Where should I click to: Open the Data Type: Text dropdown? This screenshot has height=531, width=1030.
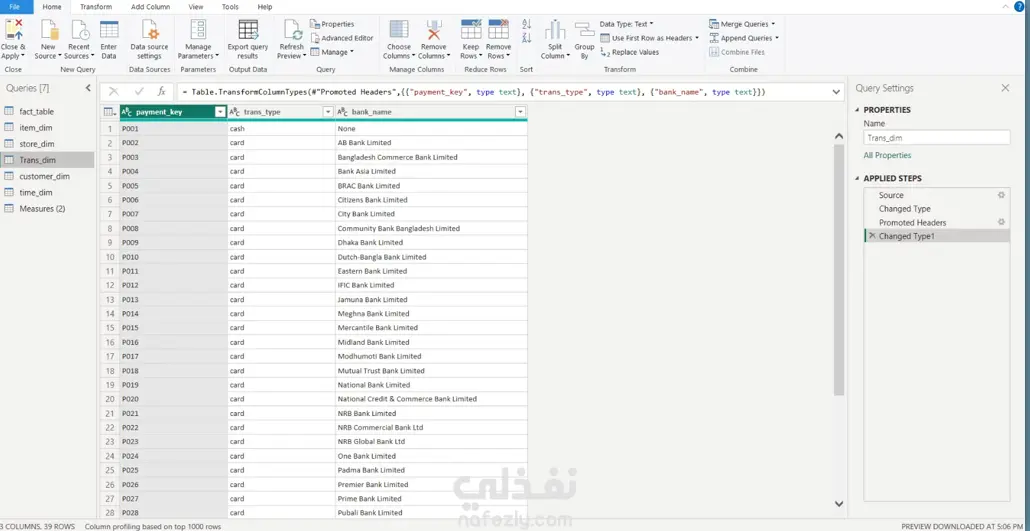click(627, 24)
